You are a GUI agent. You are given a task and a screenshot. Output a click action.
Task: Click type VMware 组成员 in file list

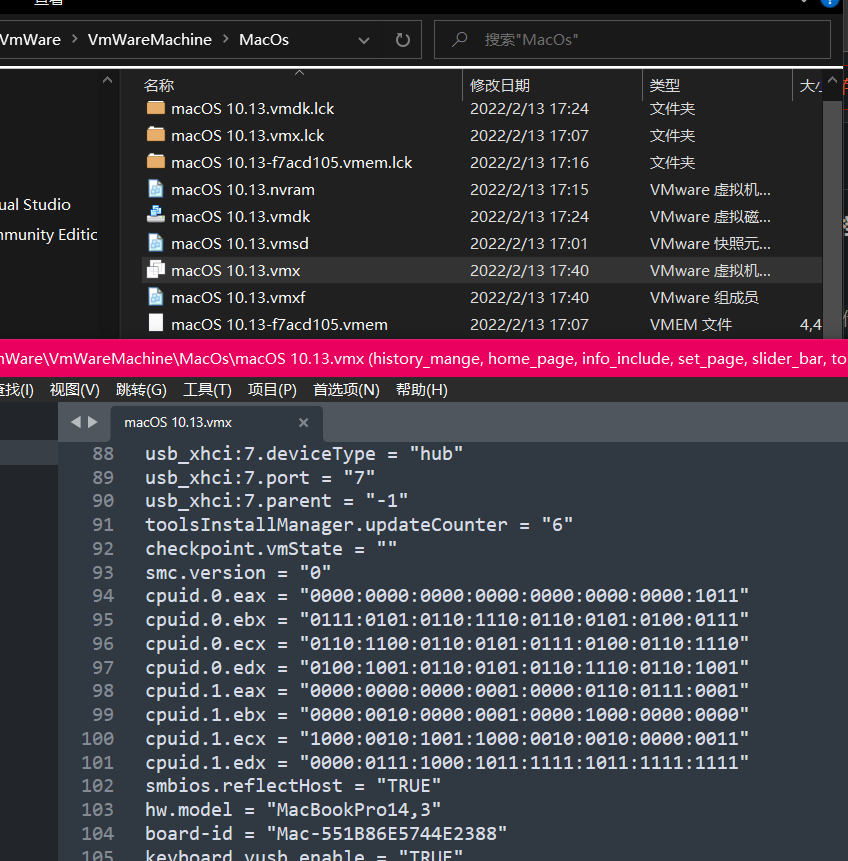click(704, 297)
